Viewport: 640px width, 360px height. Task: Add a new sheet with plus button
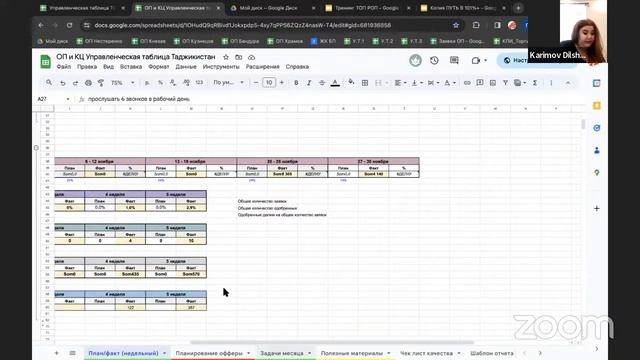point(57,353)
